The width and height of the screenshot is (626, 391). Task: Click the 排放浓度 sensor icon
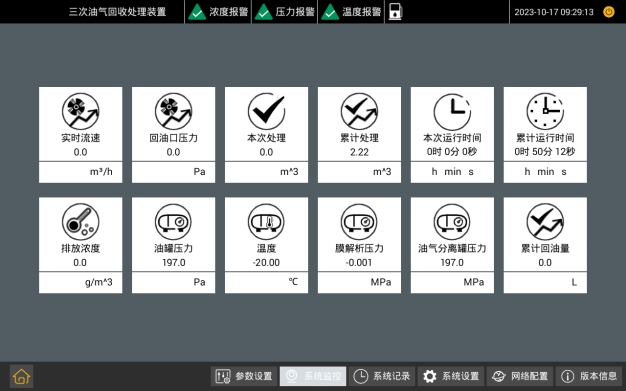tap(81, 222)
